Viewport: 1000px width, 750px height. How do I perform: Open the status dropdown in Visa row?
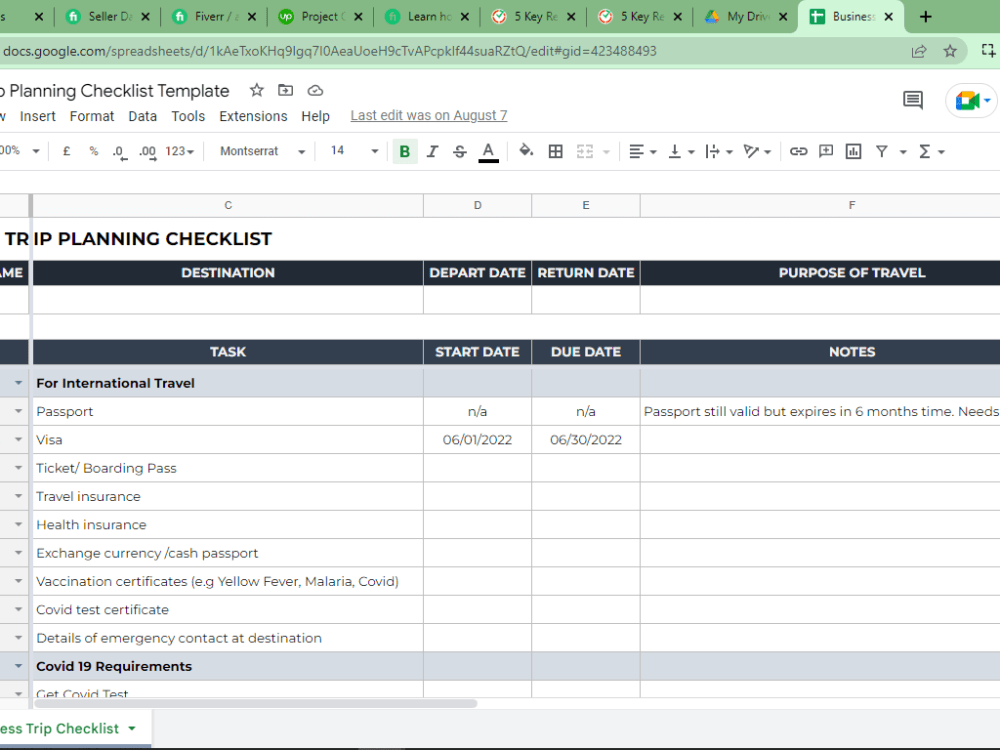[18, 439]
